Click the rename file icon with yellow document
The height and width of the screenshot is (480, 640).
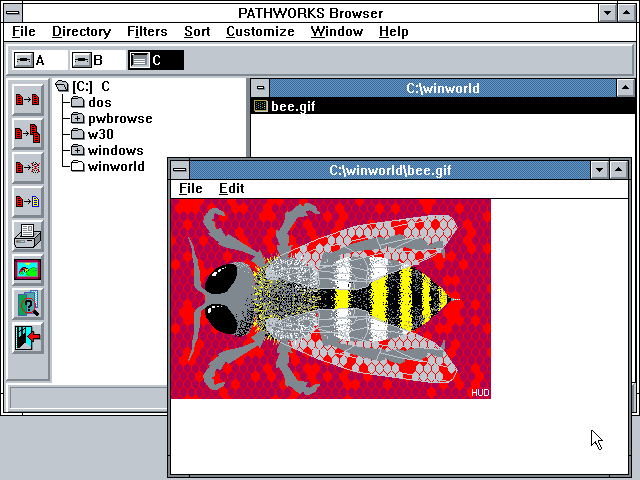tap(27, 201)
